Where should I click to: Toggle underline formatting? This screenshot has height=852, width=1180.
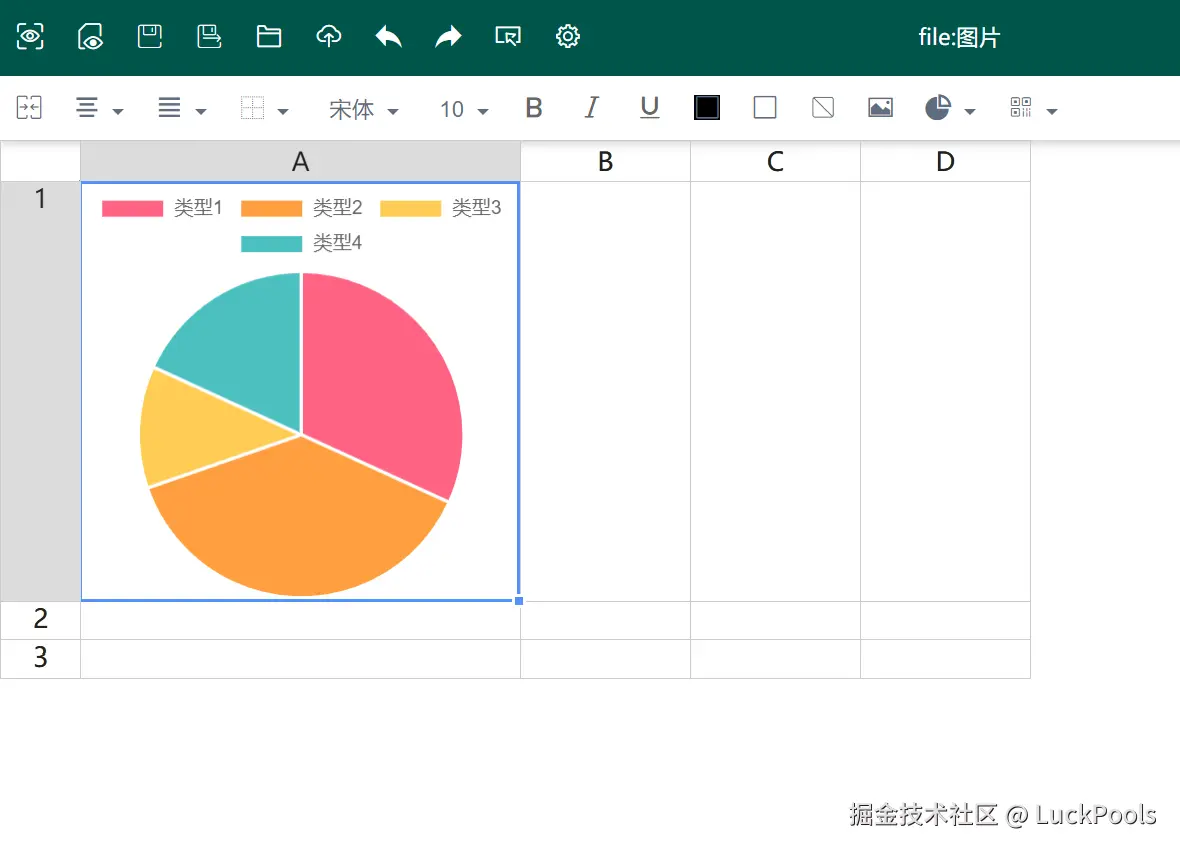point(649,108)
